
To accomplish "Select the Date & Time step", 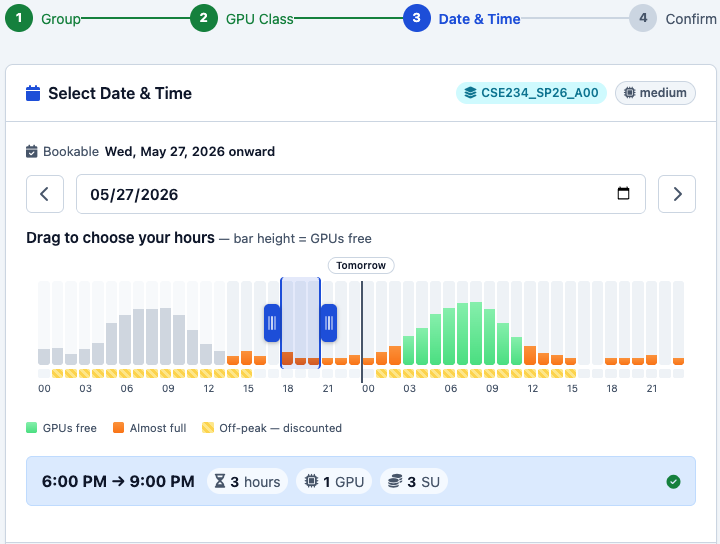I will pos(417,18).
